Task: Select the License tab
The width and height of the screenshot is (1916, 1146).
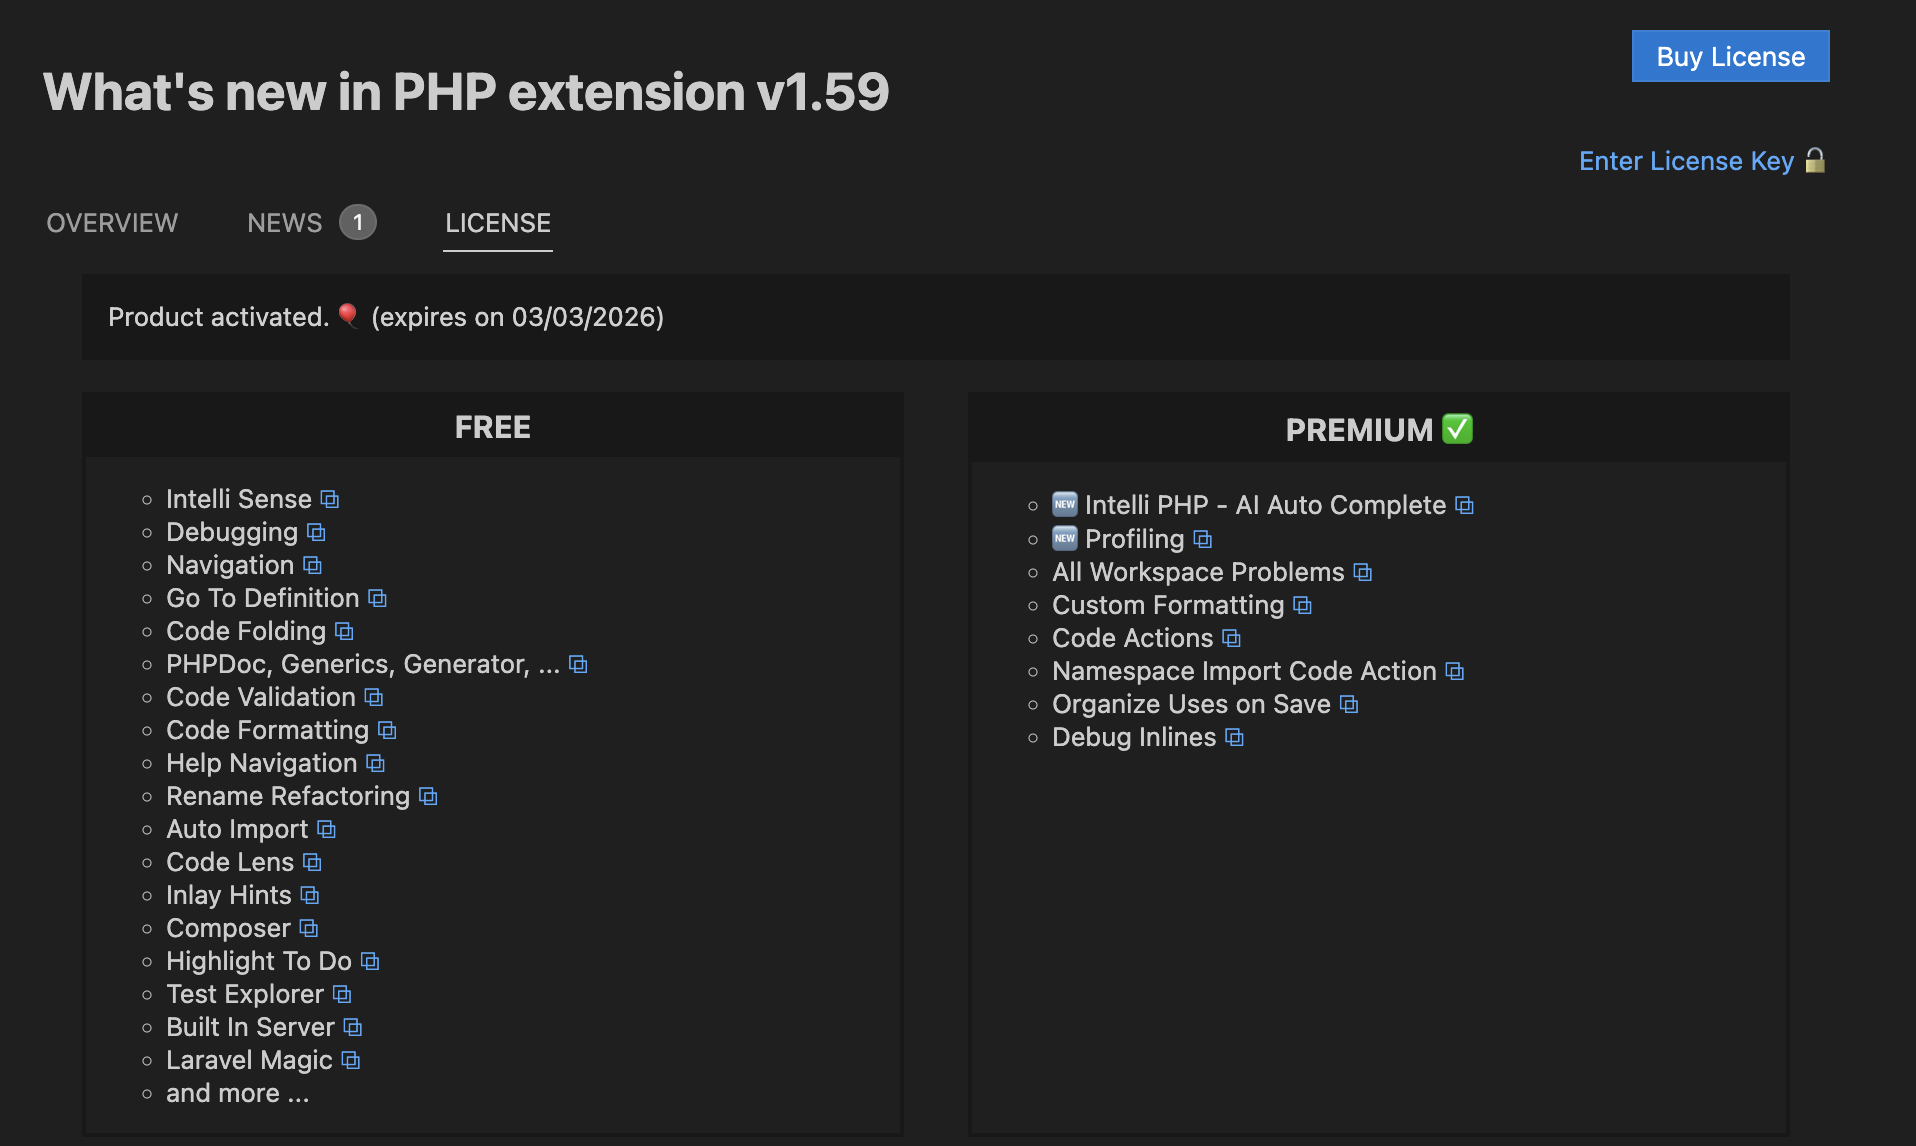Action: 497,223
